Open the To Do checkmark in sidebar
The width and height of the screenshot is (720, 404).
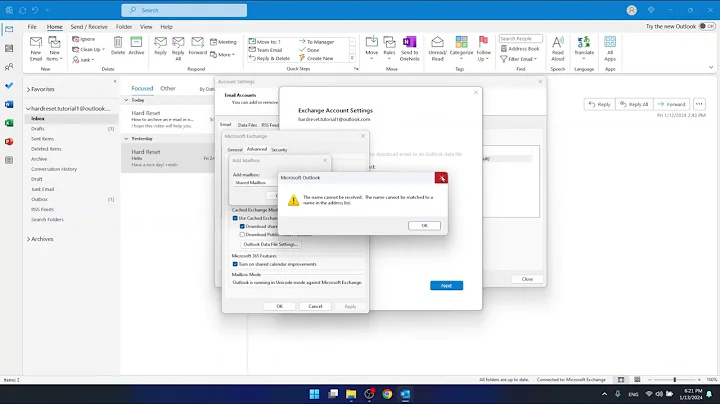9,85
